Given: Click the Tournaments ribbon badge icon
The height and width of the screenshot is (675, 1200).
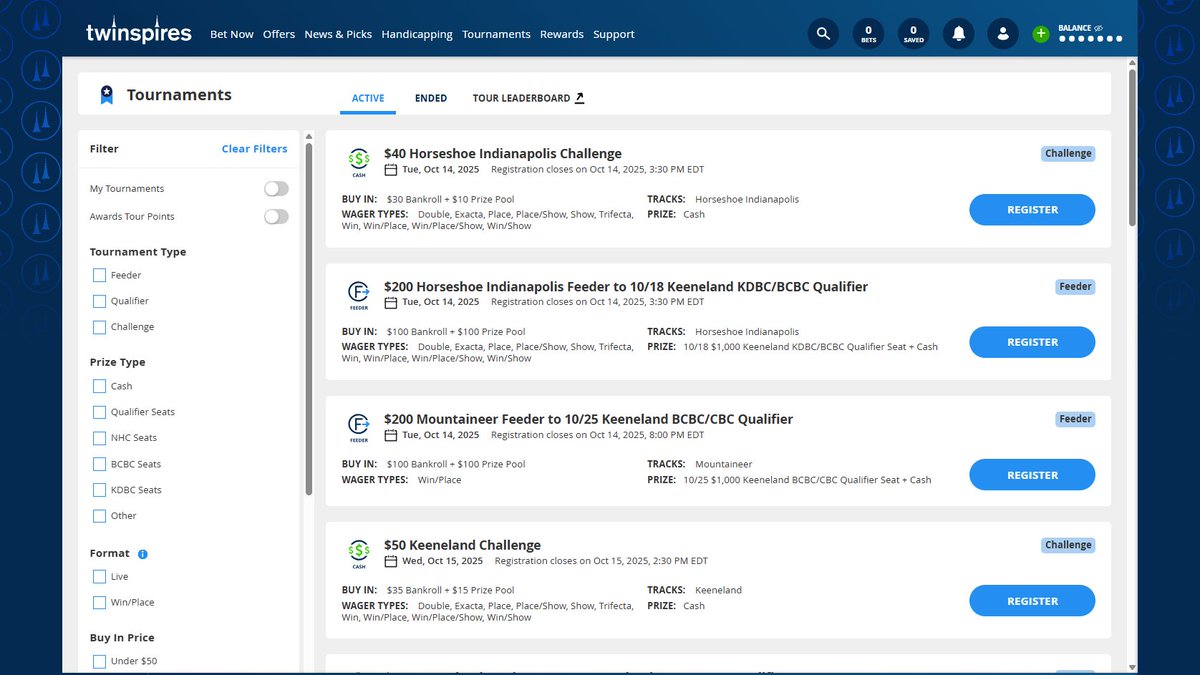Looking at the screenshot, I should pyautogui.click(x=106, y=95).
